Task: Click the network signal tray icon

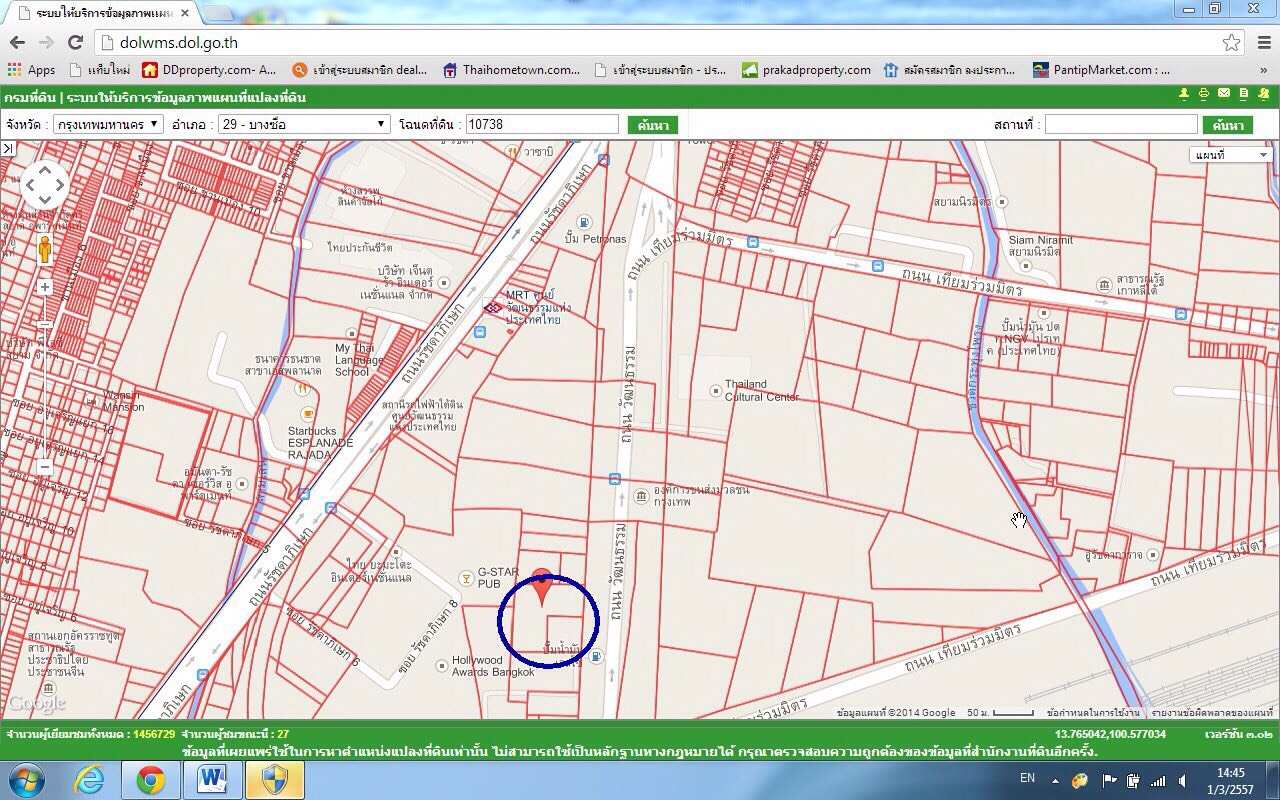Action: (x=1158, y=780)
